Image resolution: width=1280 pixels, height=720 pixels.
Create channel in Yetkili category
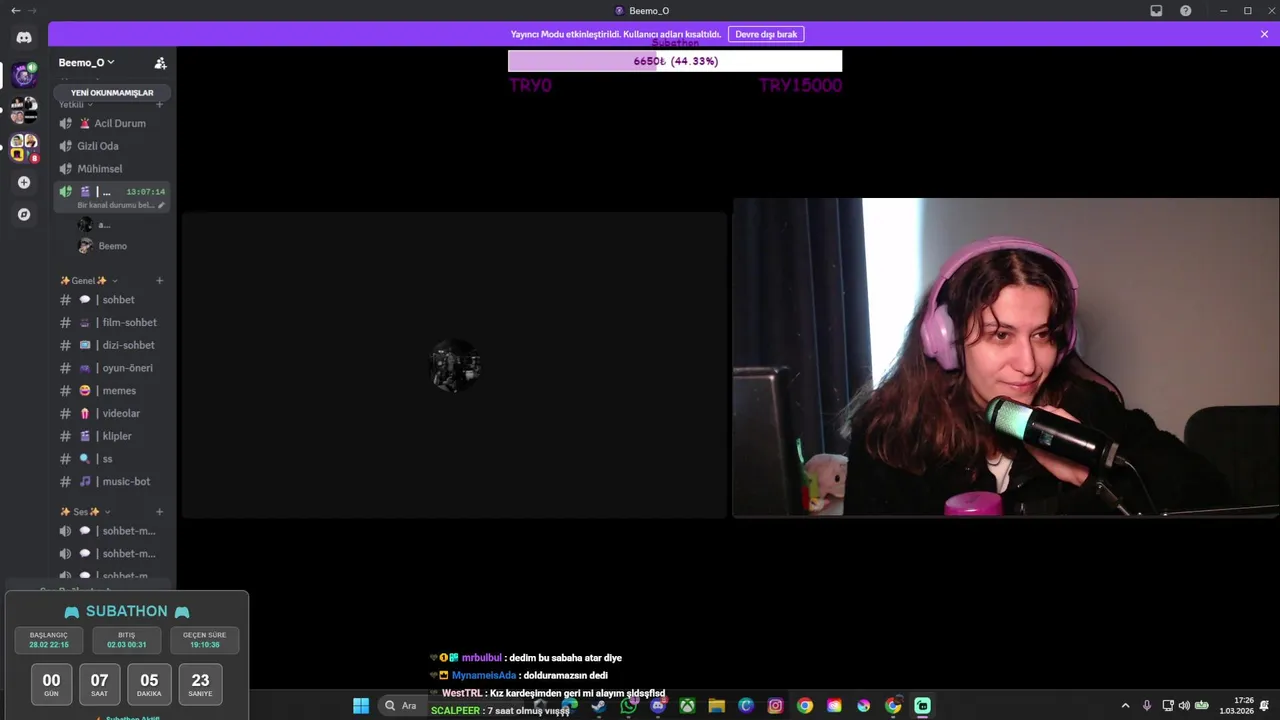click(x=159, y=104)
